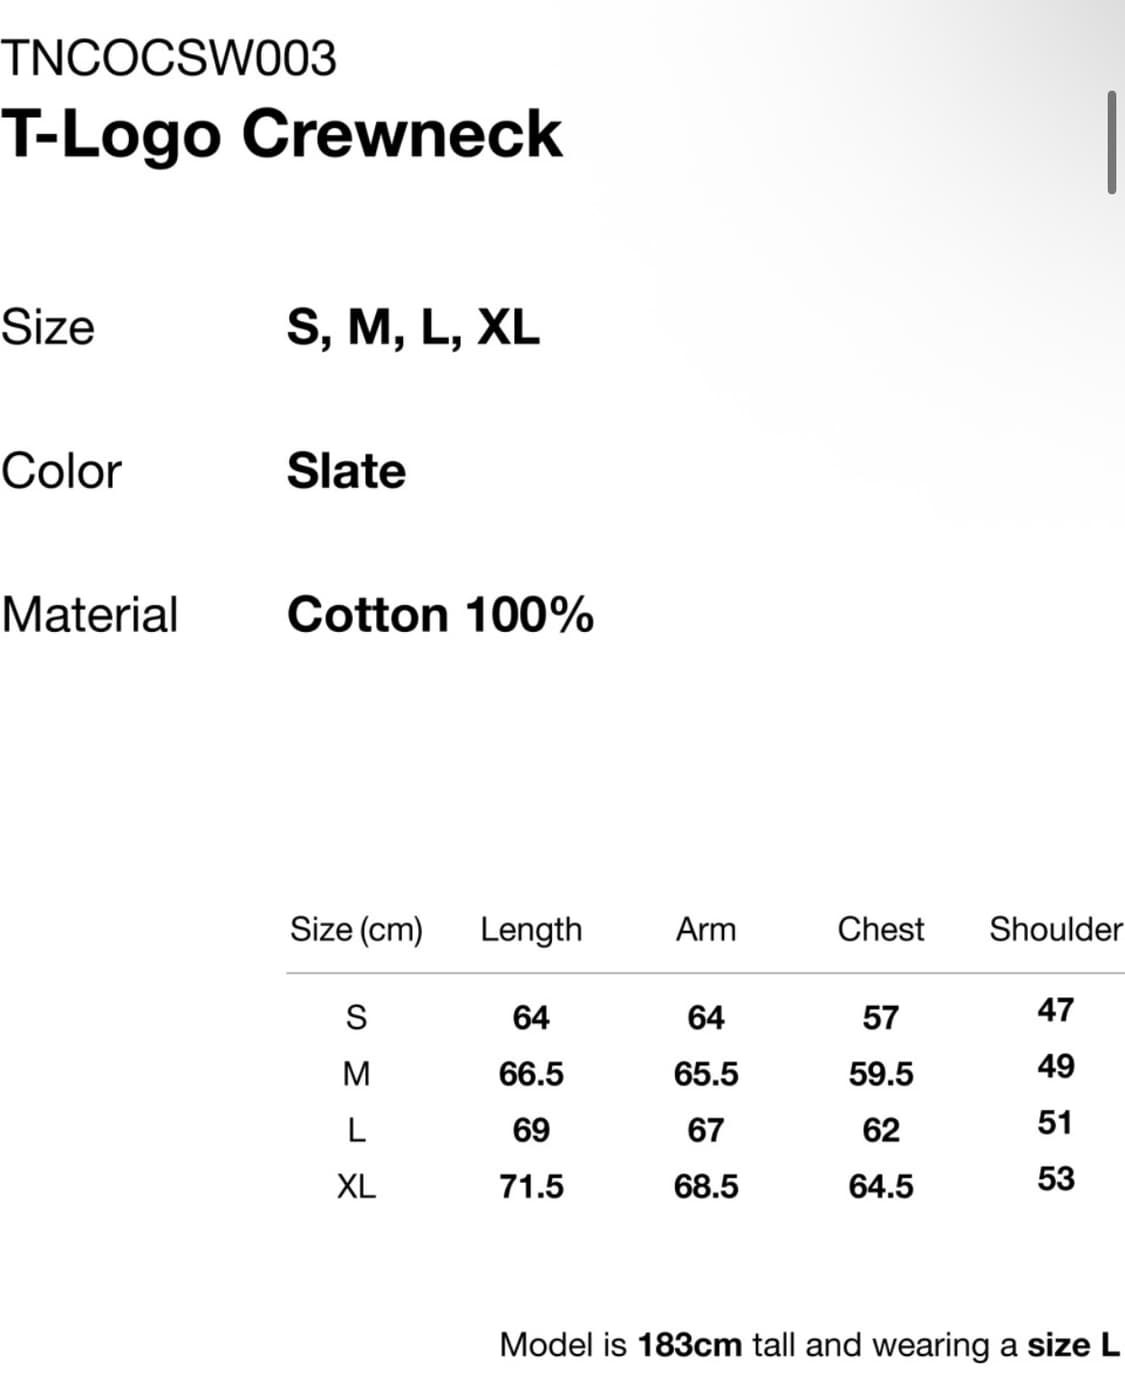Click the available sizes S, M, L, XL text
Screen dimensions: 1125x1384
(x=412, y=327)
